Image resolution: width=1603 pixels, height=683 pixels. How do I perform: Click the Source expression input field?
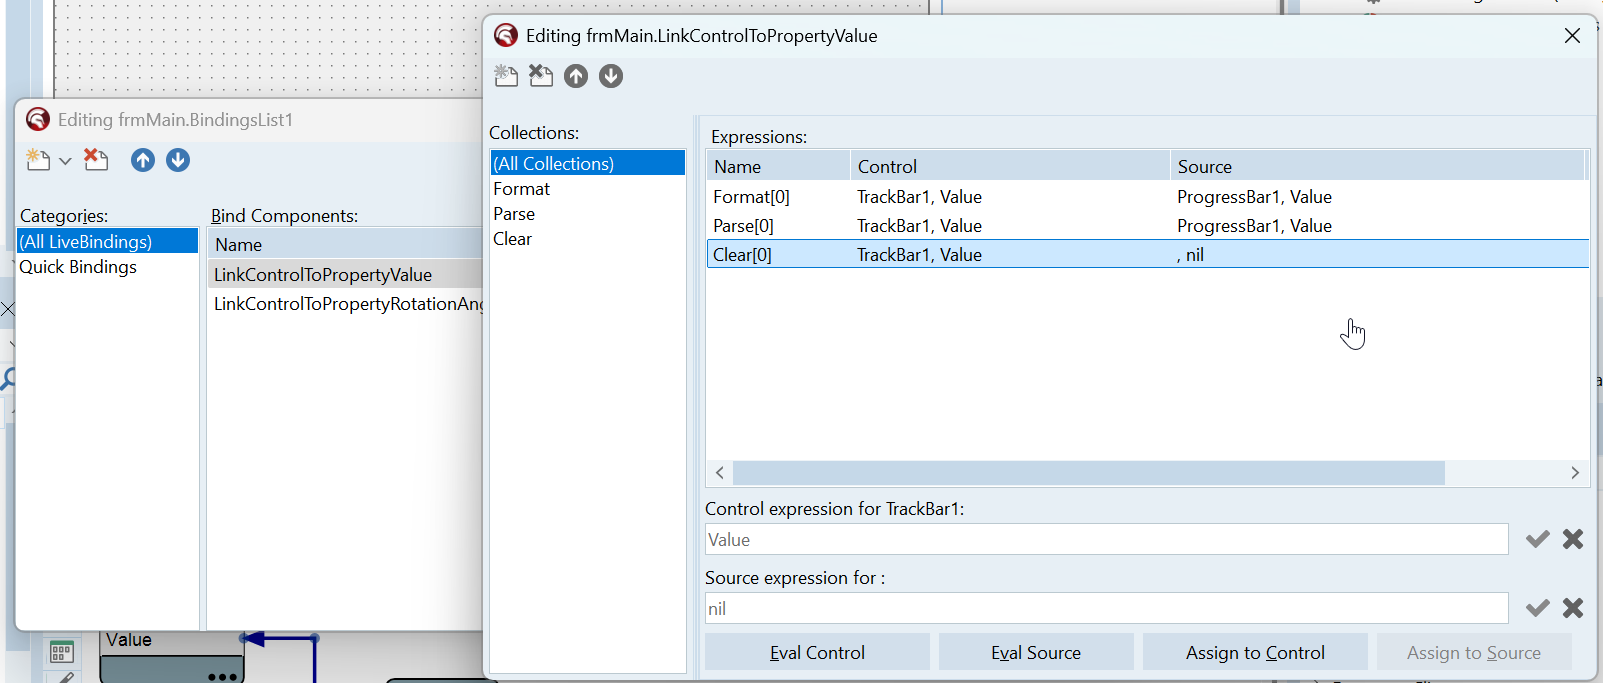click(1106, 608)
